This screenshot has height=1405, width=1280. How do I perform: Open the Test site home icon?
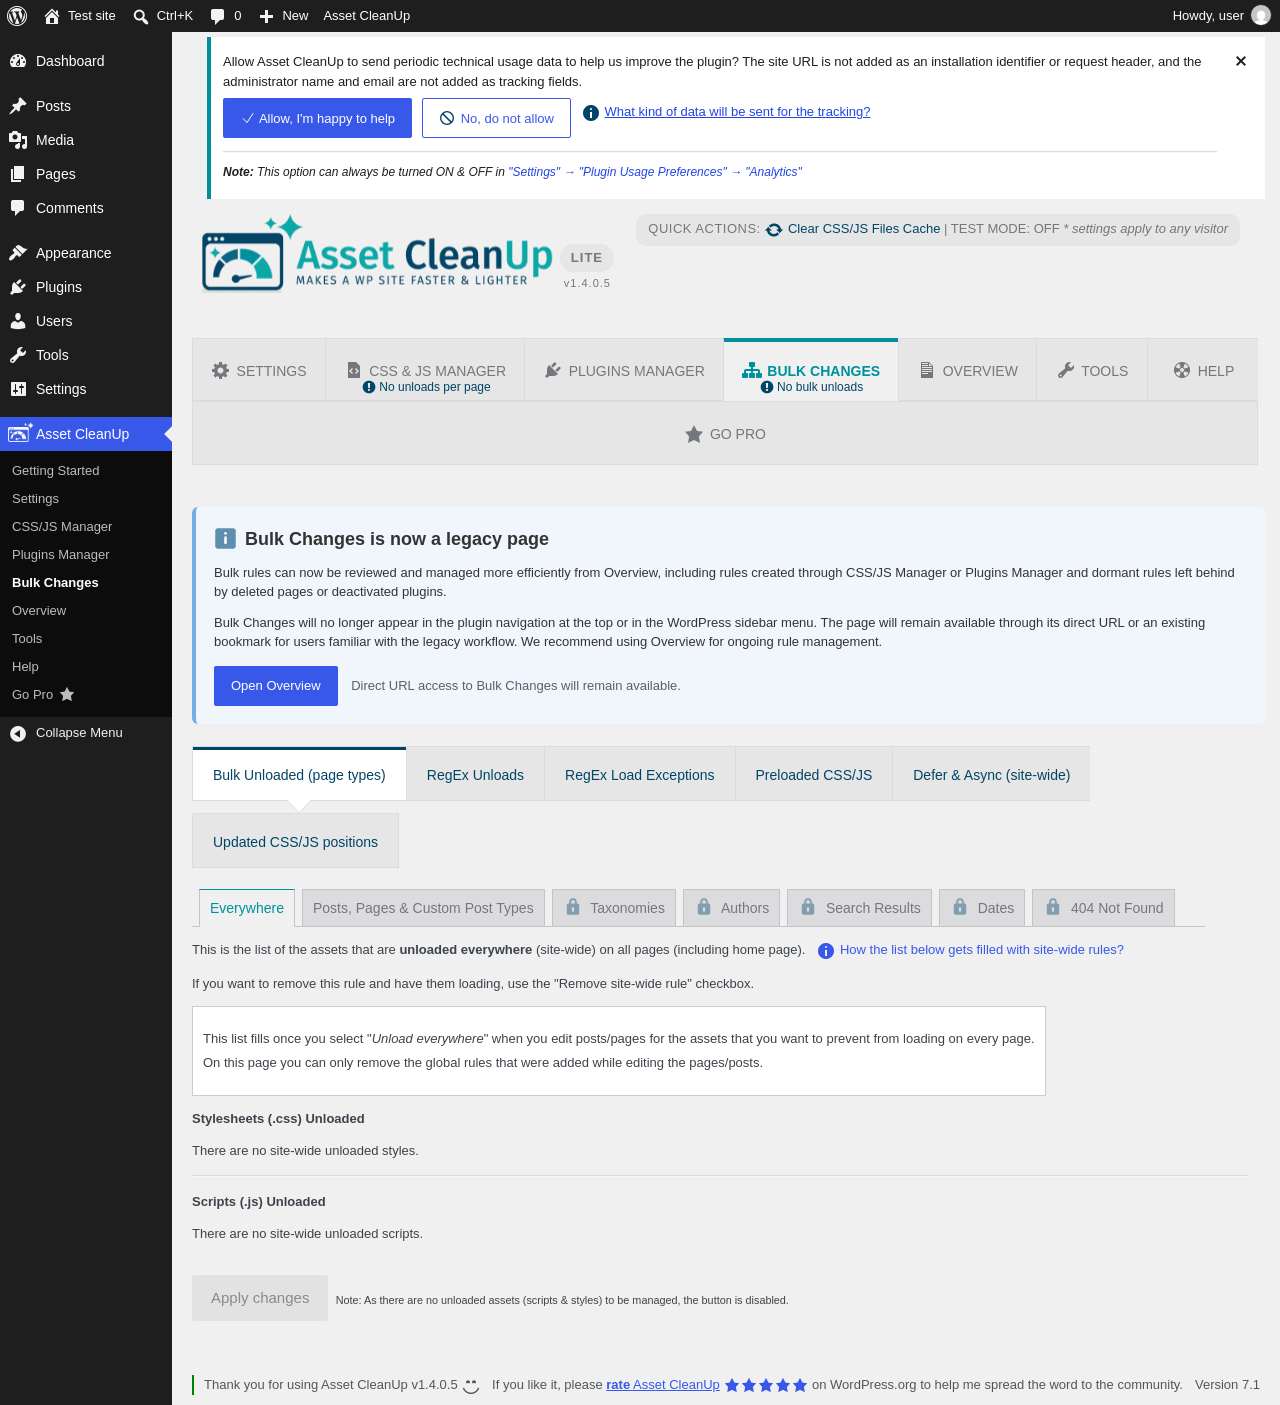pyautogui.click(x=52, y=16)
